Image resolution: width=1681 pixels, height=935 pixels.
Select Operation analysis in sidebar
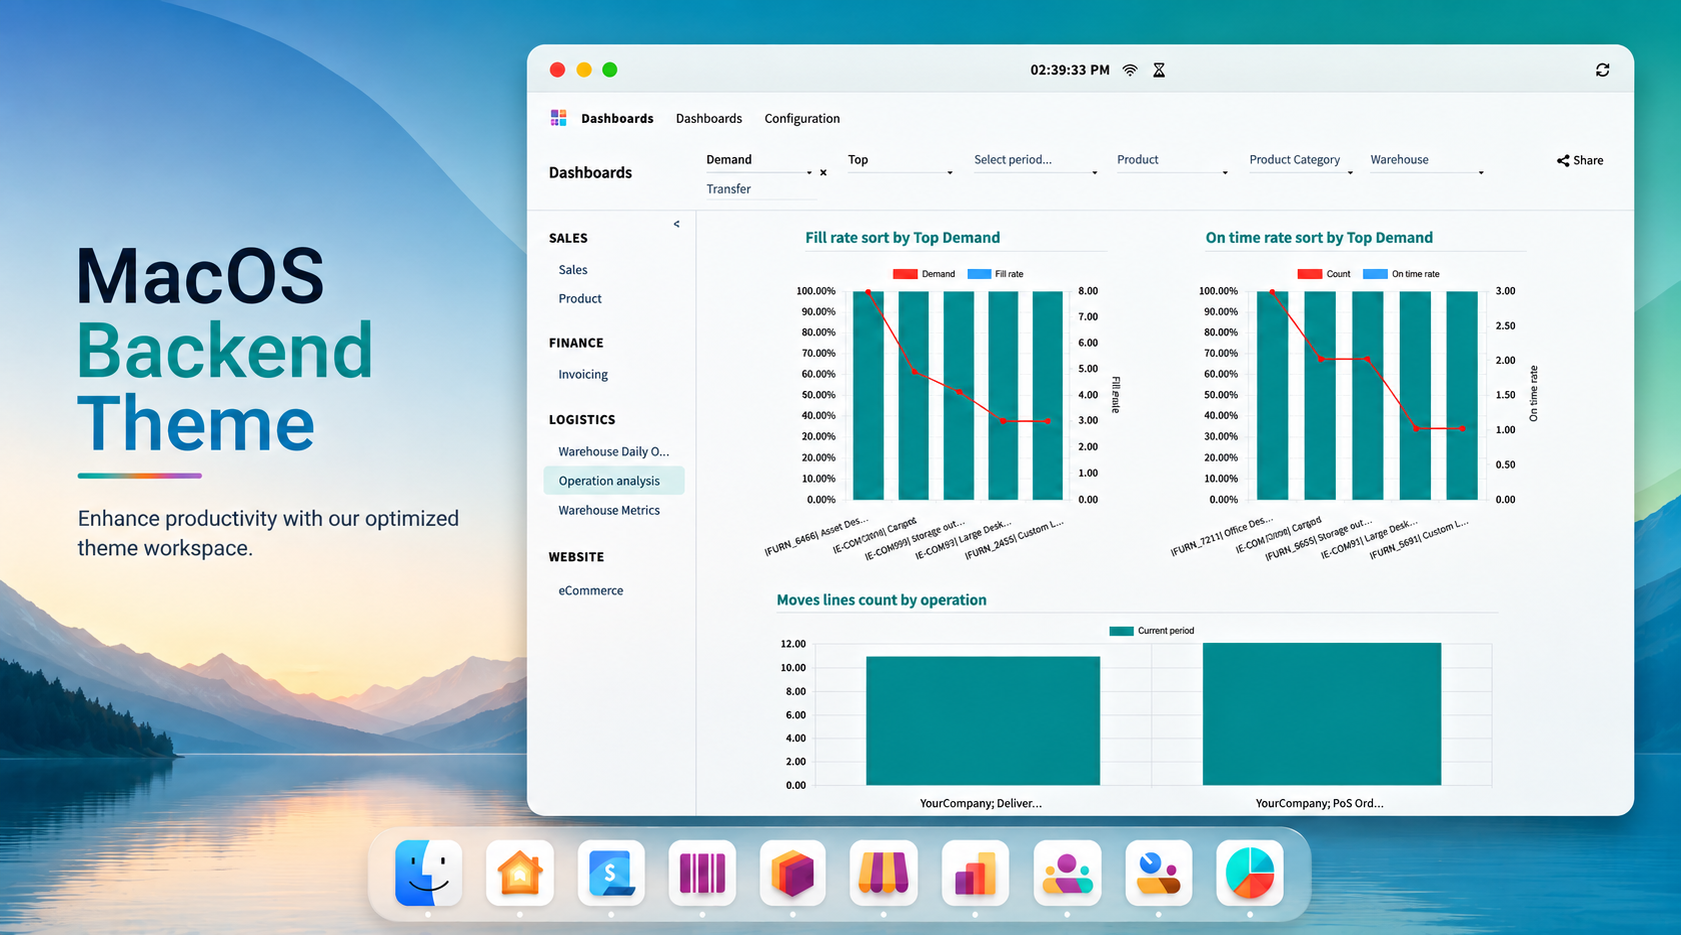tap(614, 481)
